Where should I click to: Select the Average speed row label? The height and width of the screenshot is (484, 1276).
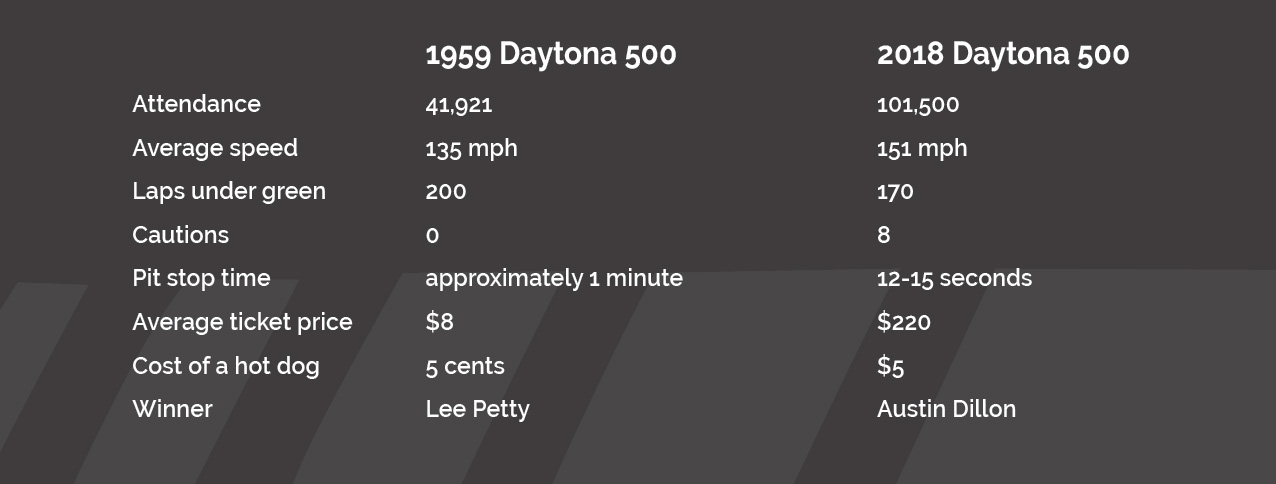point(215,148)
